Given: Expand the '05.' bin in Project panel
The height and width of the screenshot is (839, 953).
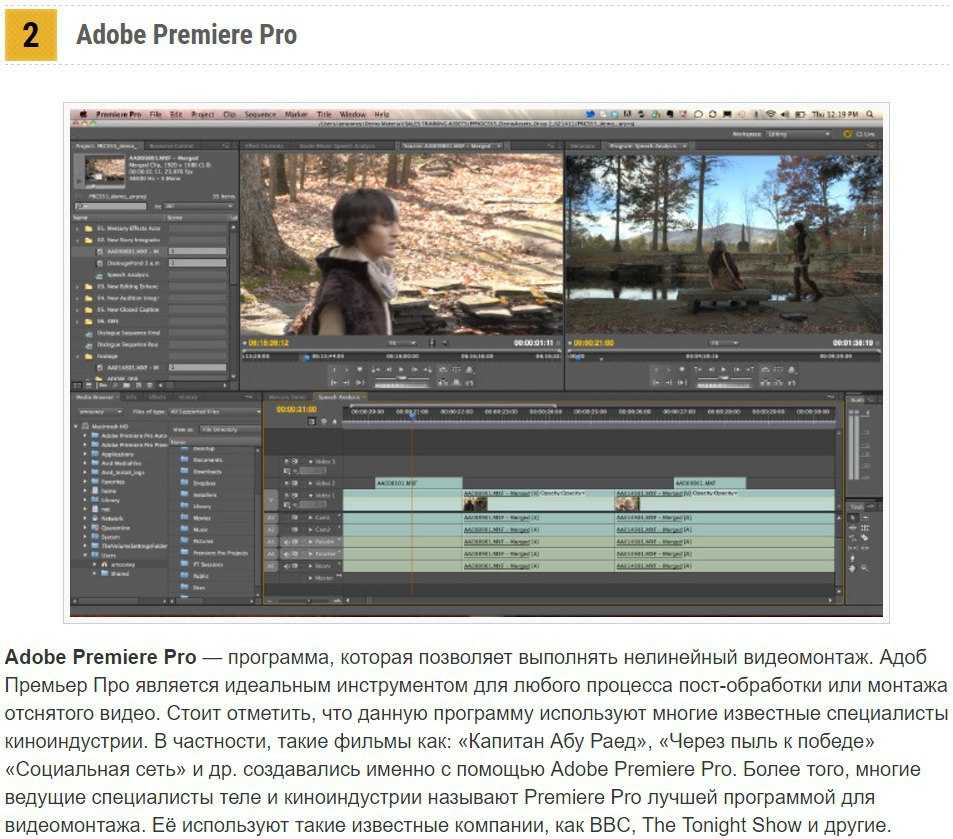Looking at the screenshot, I should click(78, 309).
